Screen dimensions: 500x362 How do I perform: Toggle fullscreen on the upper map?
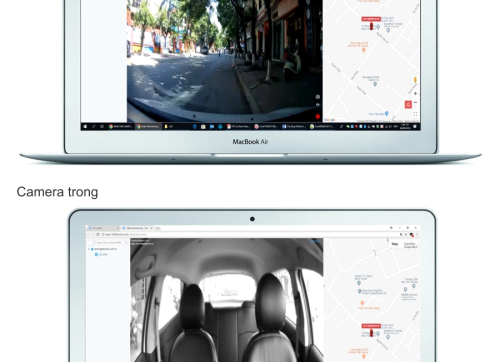pos(415,114)
